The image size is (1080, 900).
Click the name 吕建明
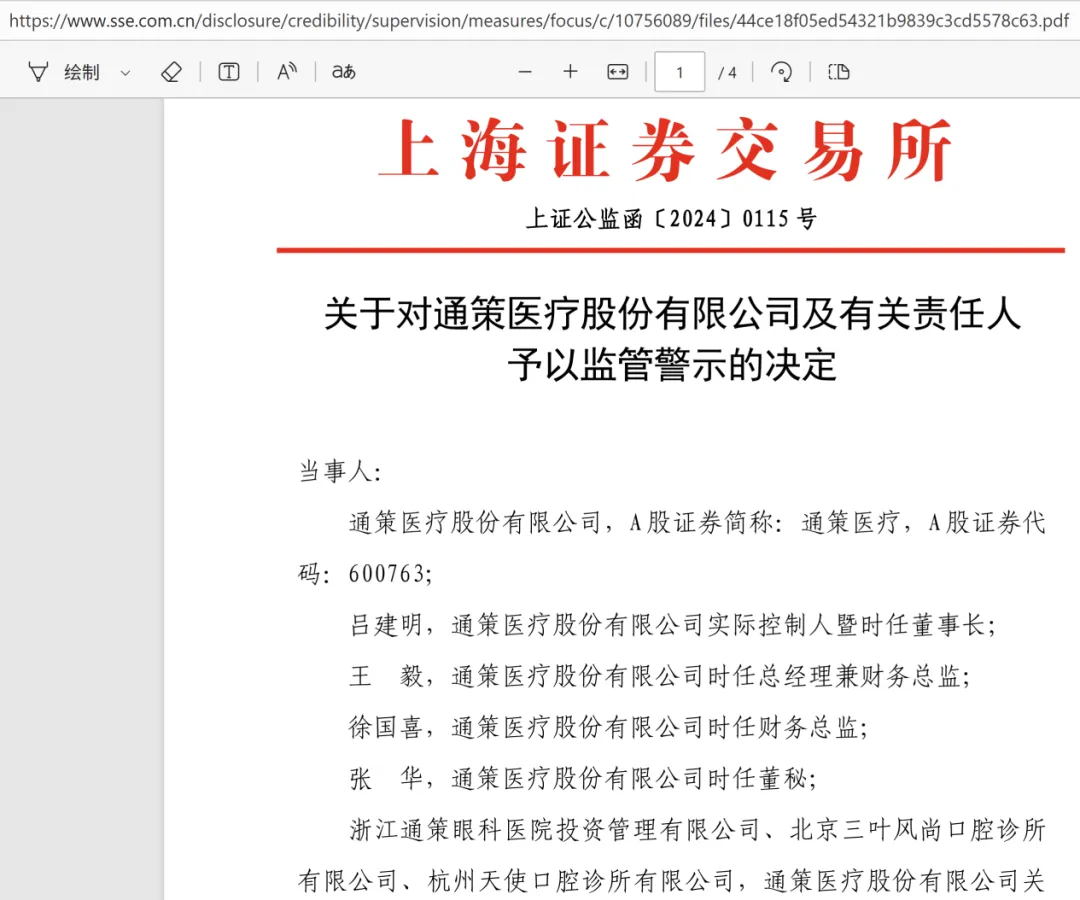[x=385, y=625]
